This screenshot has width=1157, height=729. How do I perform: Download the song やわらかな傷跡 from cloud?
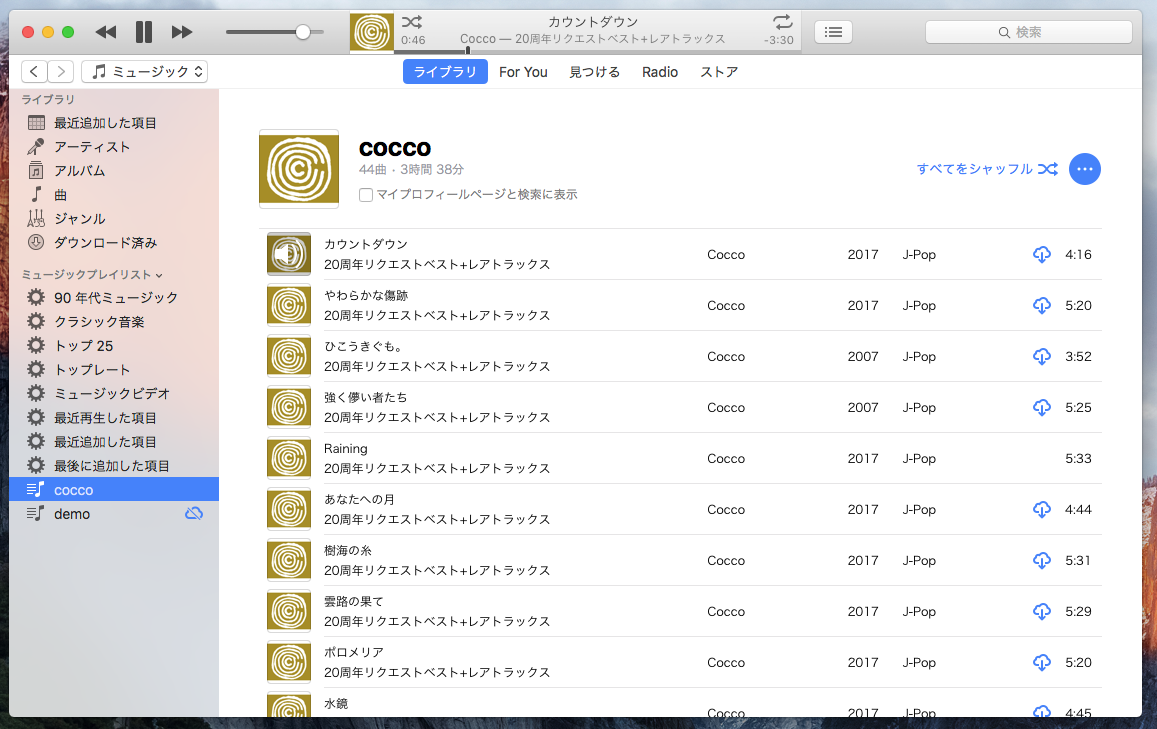1041,305
